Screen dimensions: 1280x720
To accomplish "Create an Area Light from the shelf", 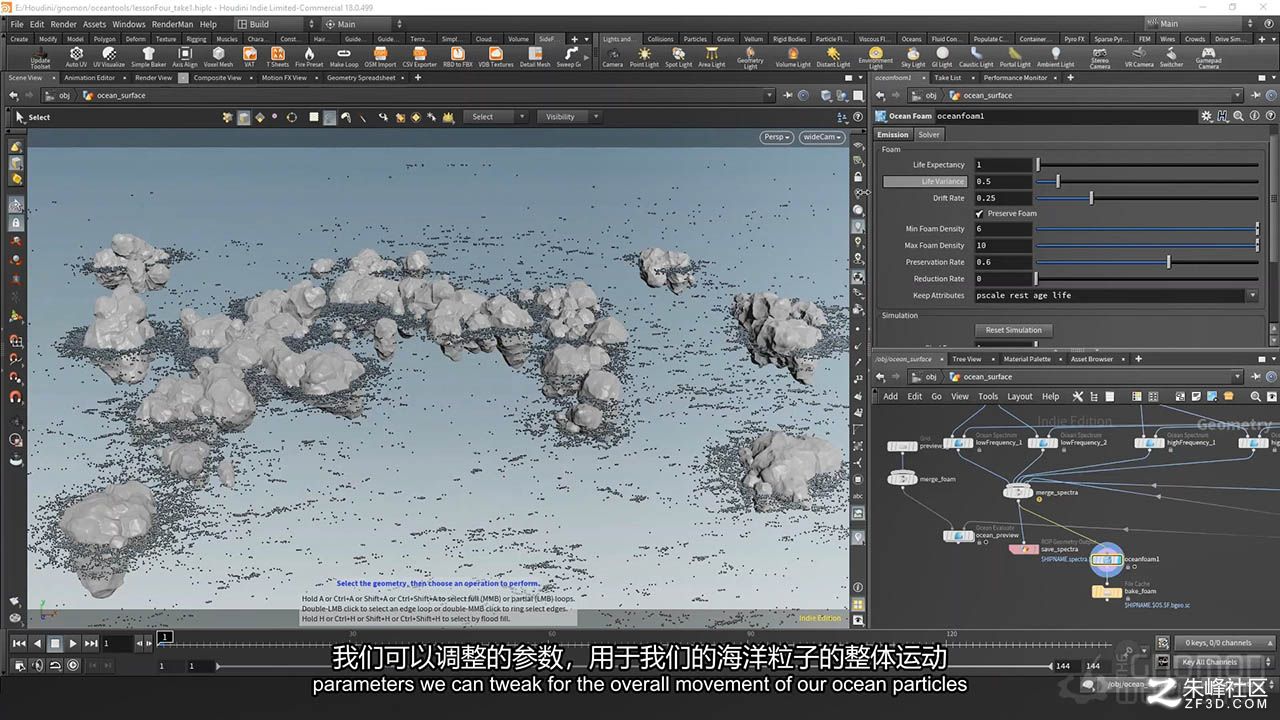I will click(x=711, y=57).
